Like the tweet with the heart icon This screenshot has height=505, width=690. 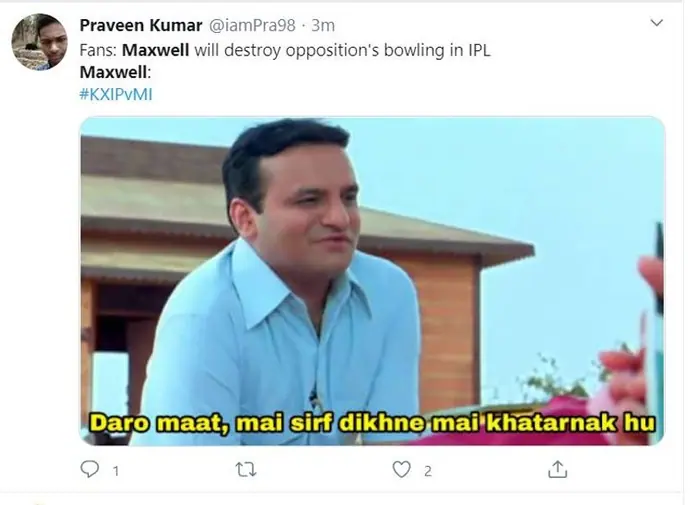(401, 469)
